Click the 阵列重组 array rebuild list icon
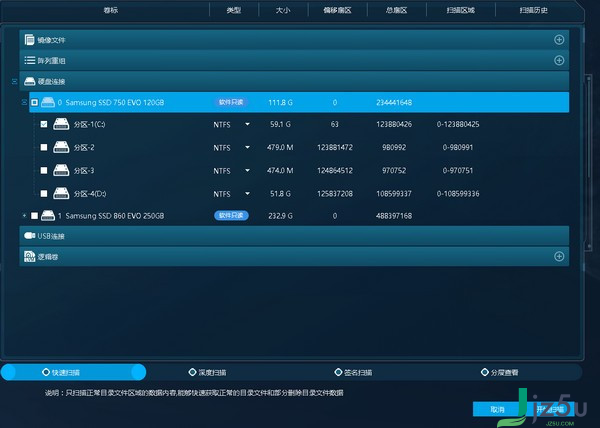 [29, 60]
